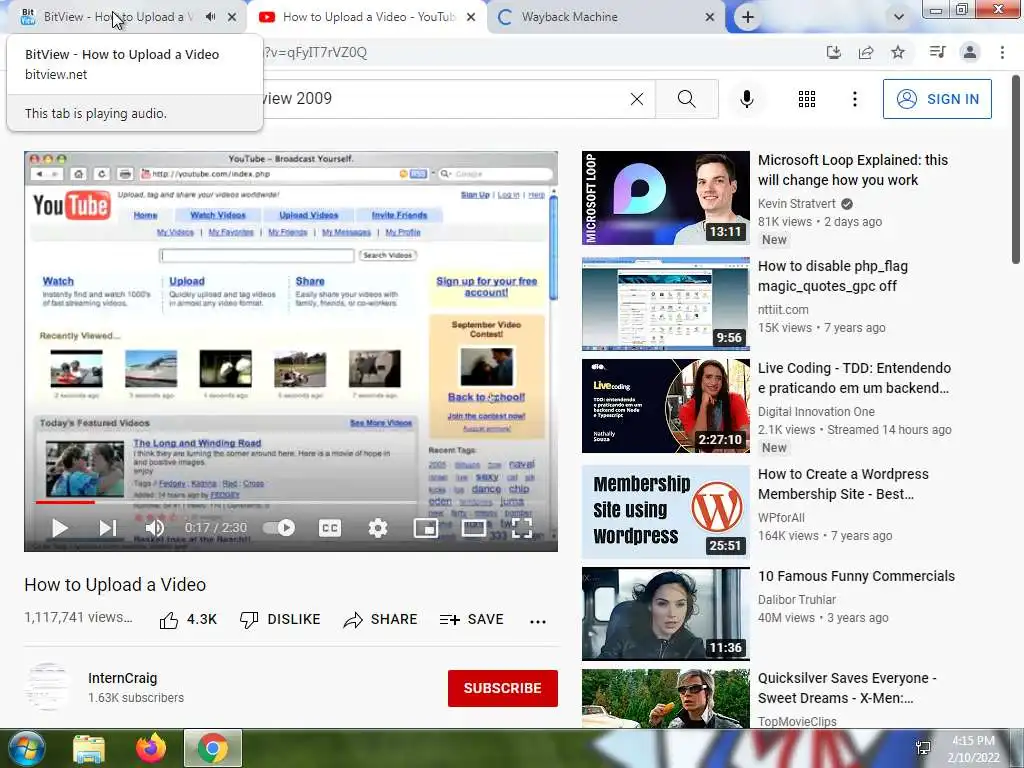1024x768 pixels.
Task: Open Quicksilver Saves Everyone video title
Action: [847, 688]
